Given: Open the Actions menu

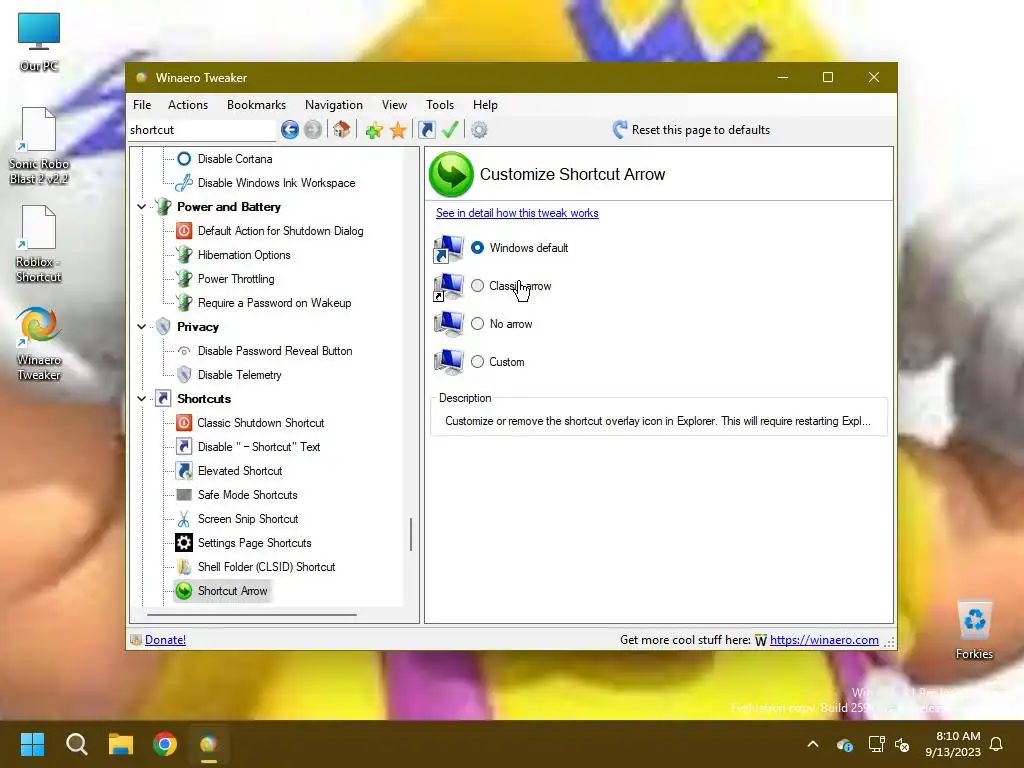Looking at the screenshot, I should pyautogui.click(x=187, y=104).
